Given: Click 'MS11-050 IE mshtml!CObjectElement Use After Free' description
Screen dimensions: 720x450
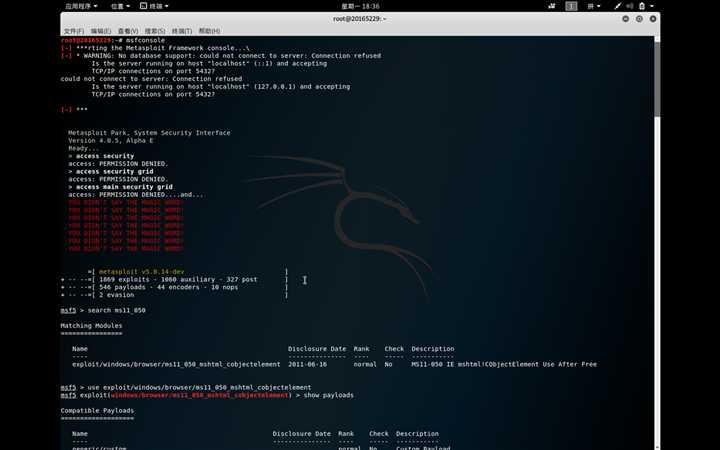Looking at the screenshot, I should [x=504, y=364].
